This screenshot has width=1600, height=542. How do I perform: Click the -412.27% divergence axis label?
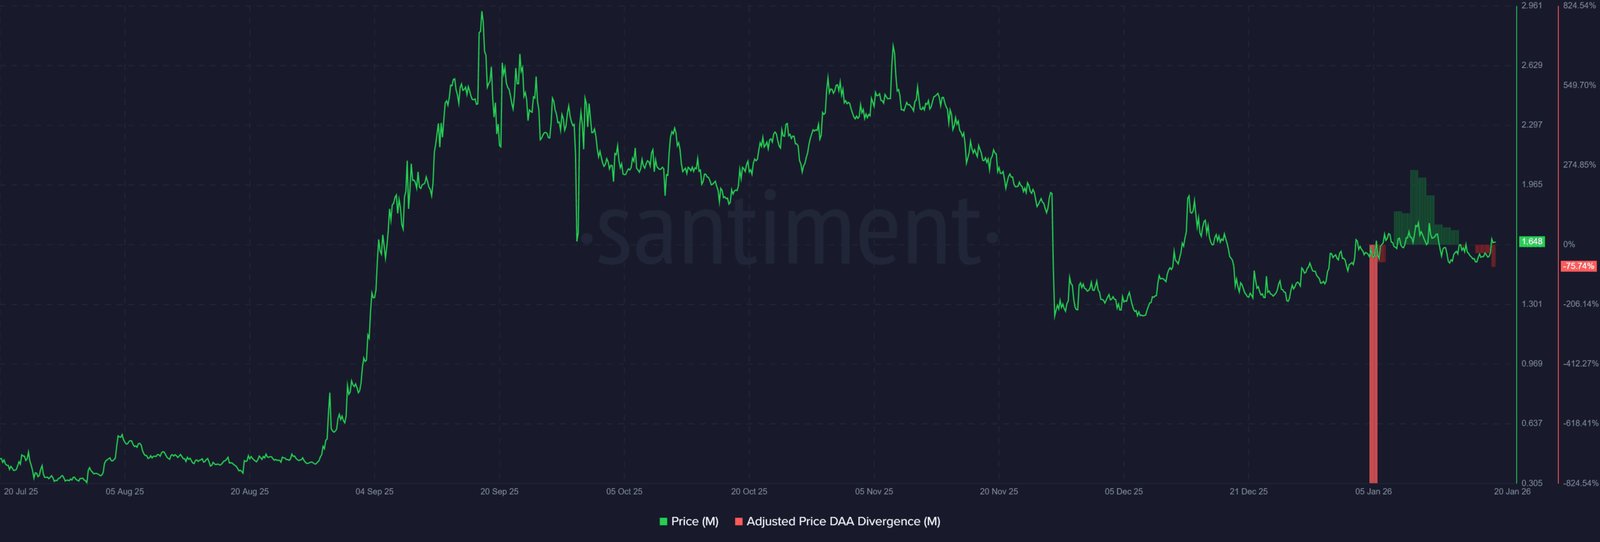1580,364
